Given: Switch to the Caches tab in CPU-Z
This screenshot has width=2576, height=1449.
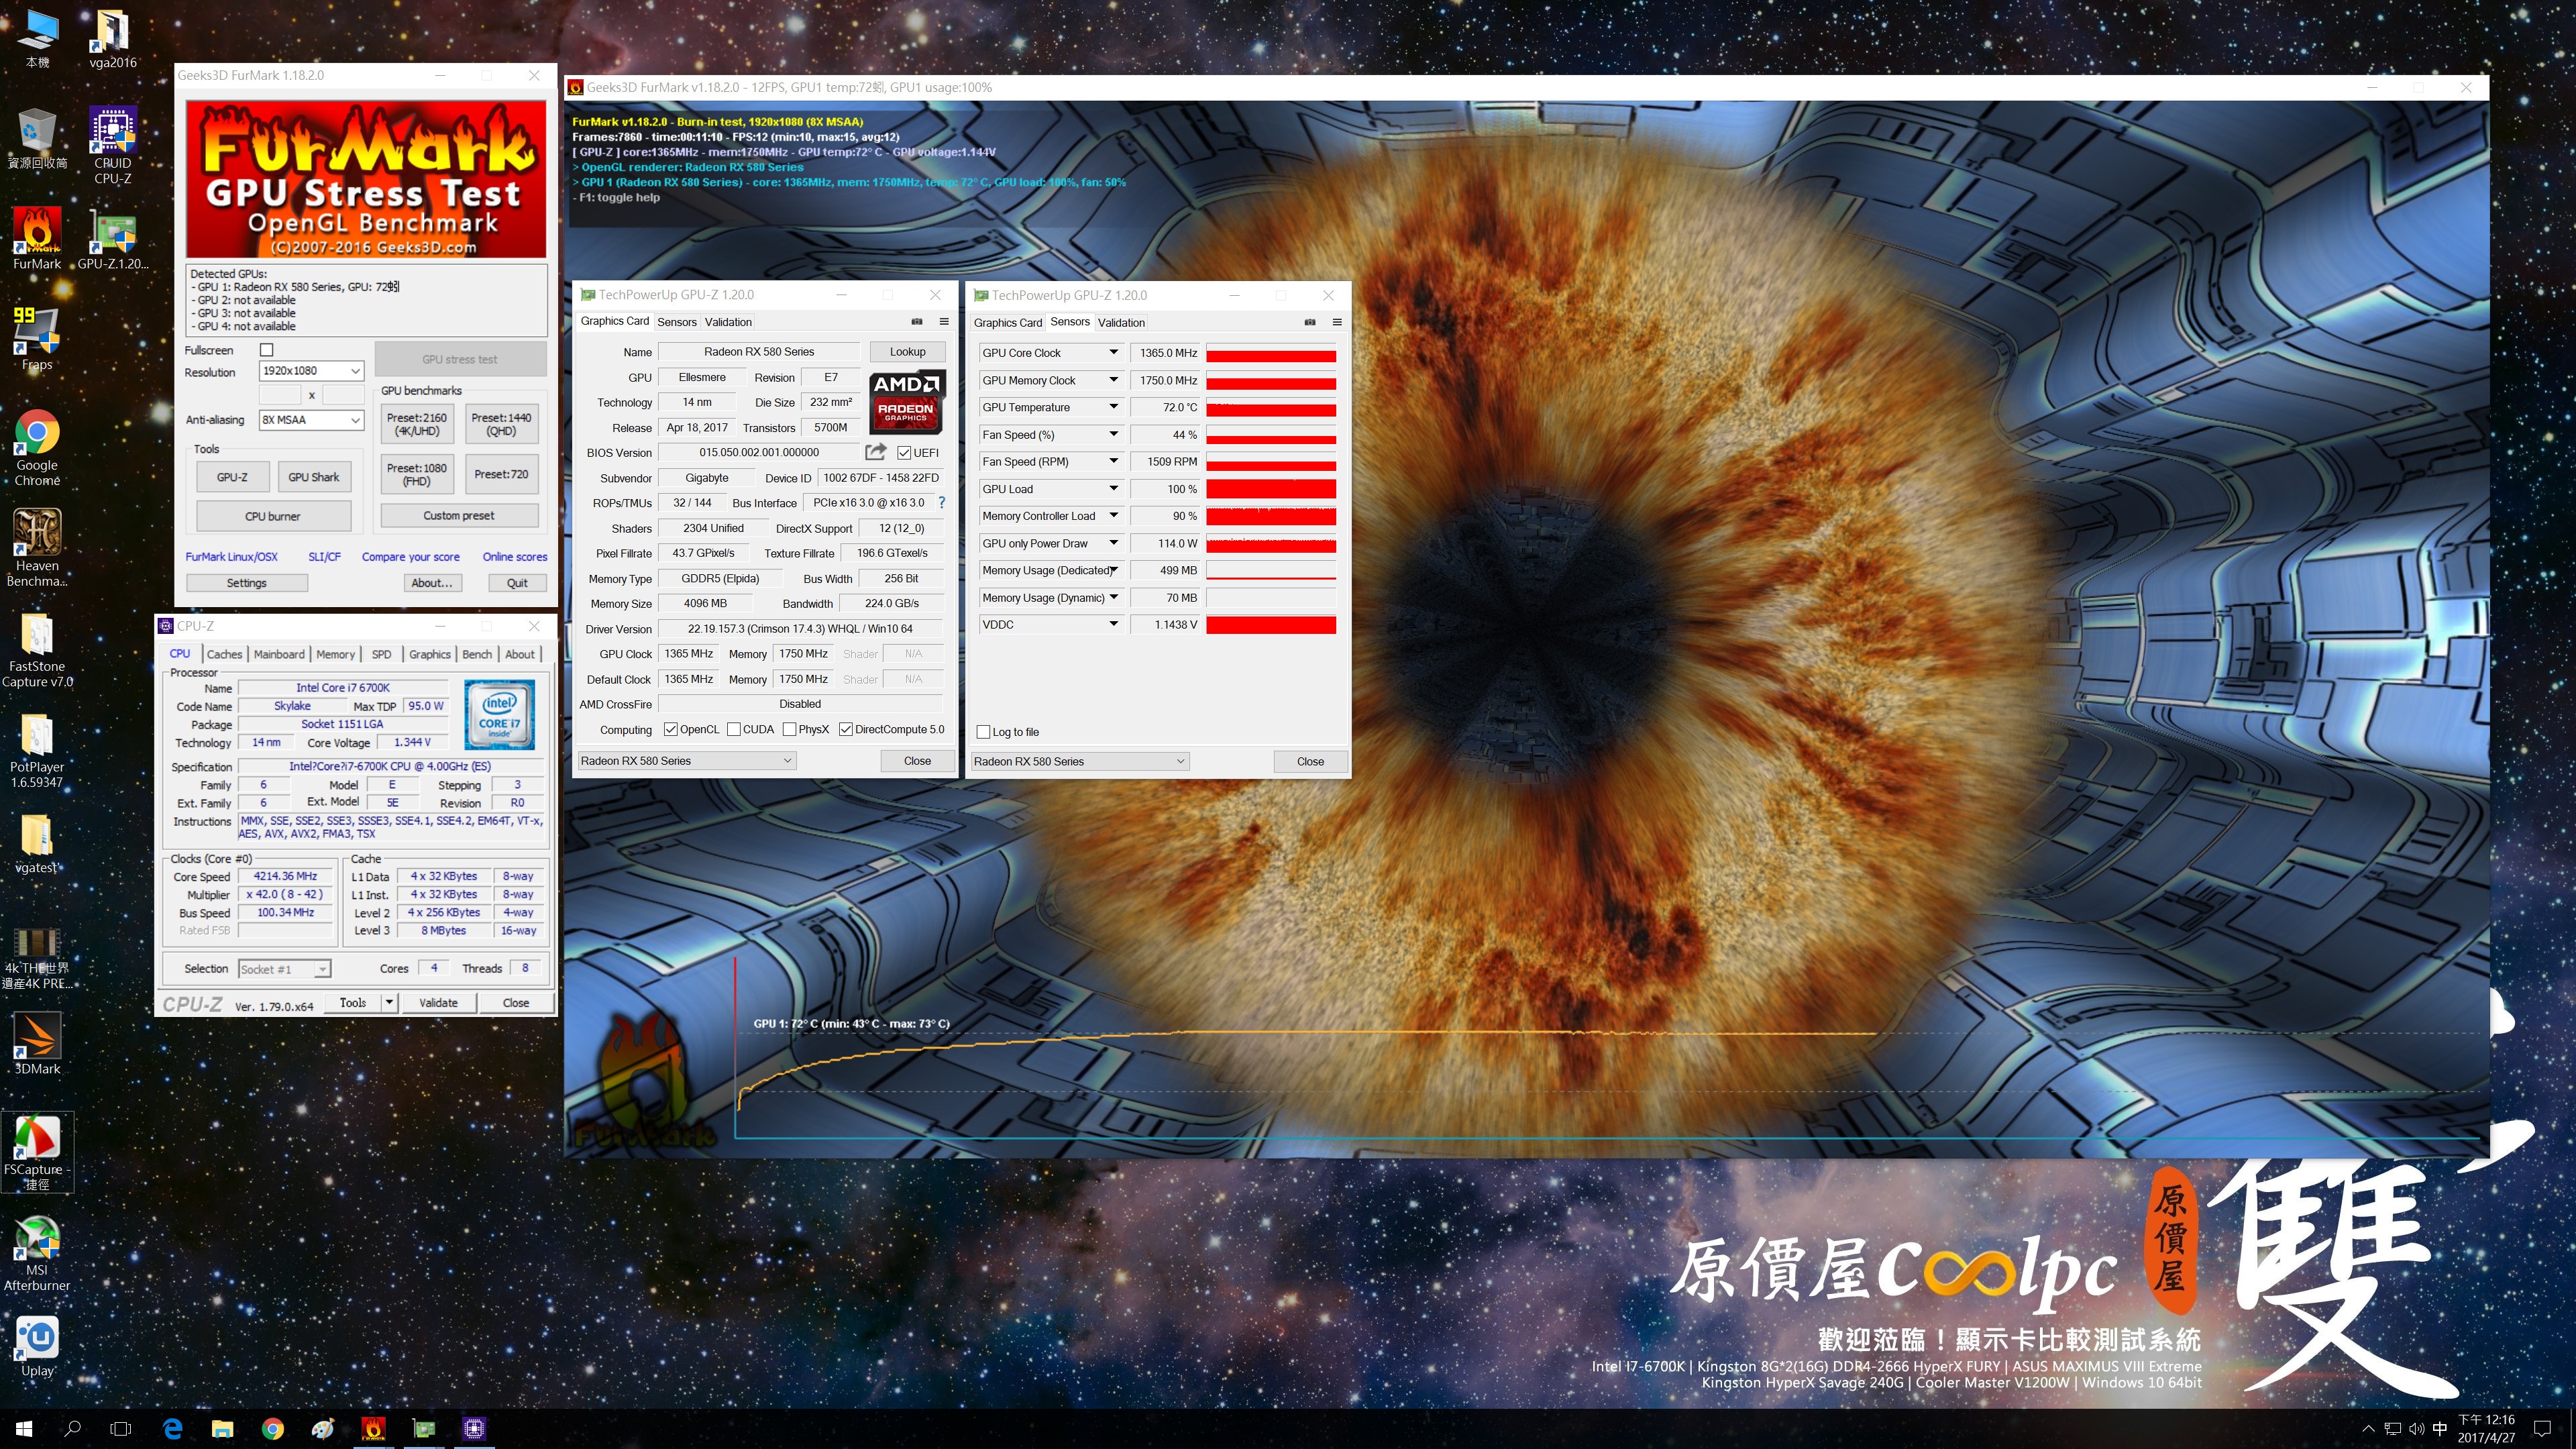Looking at the screenshot, I should click(224, 654).
